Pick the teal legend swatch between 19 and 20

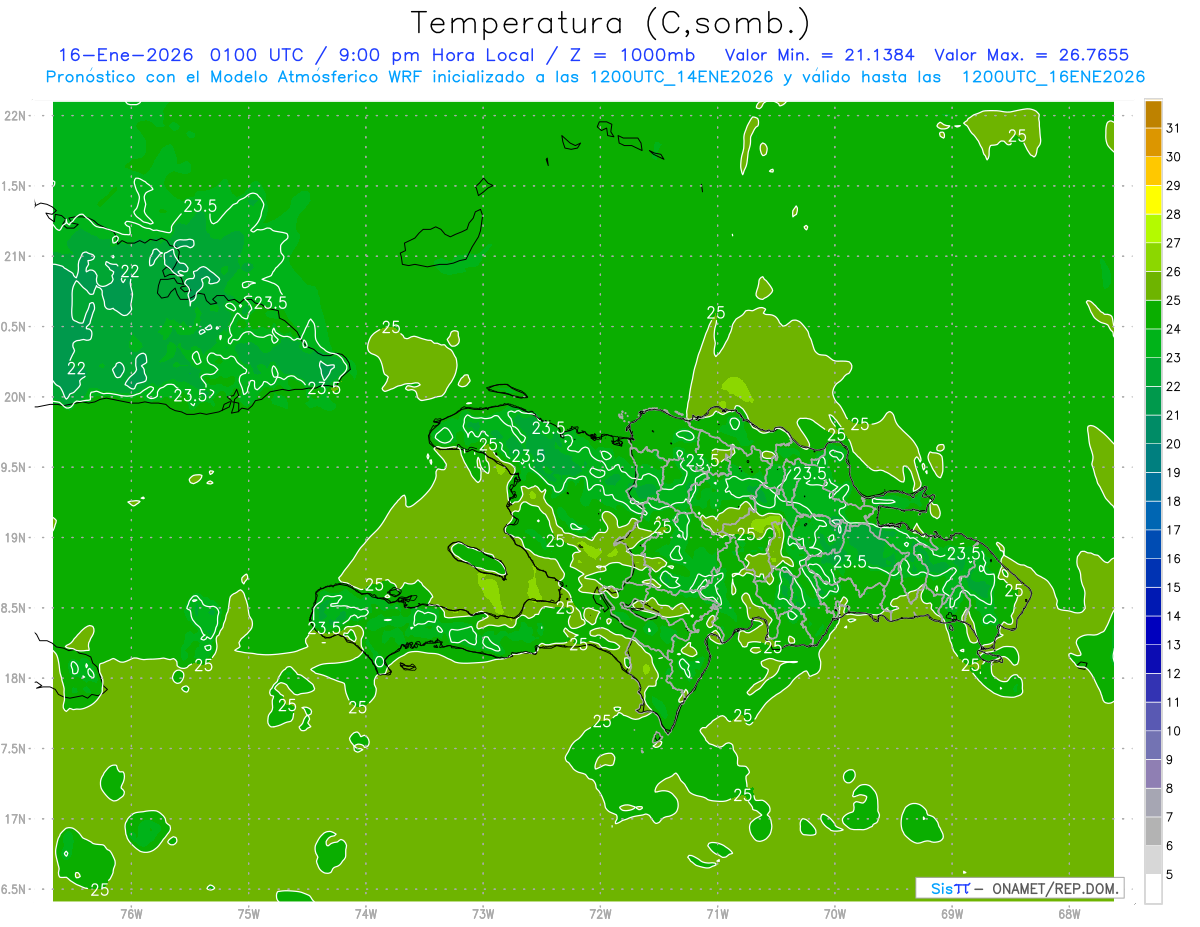(1153, 458)
